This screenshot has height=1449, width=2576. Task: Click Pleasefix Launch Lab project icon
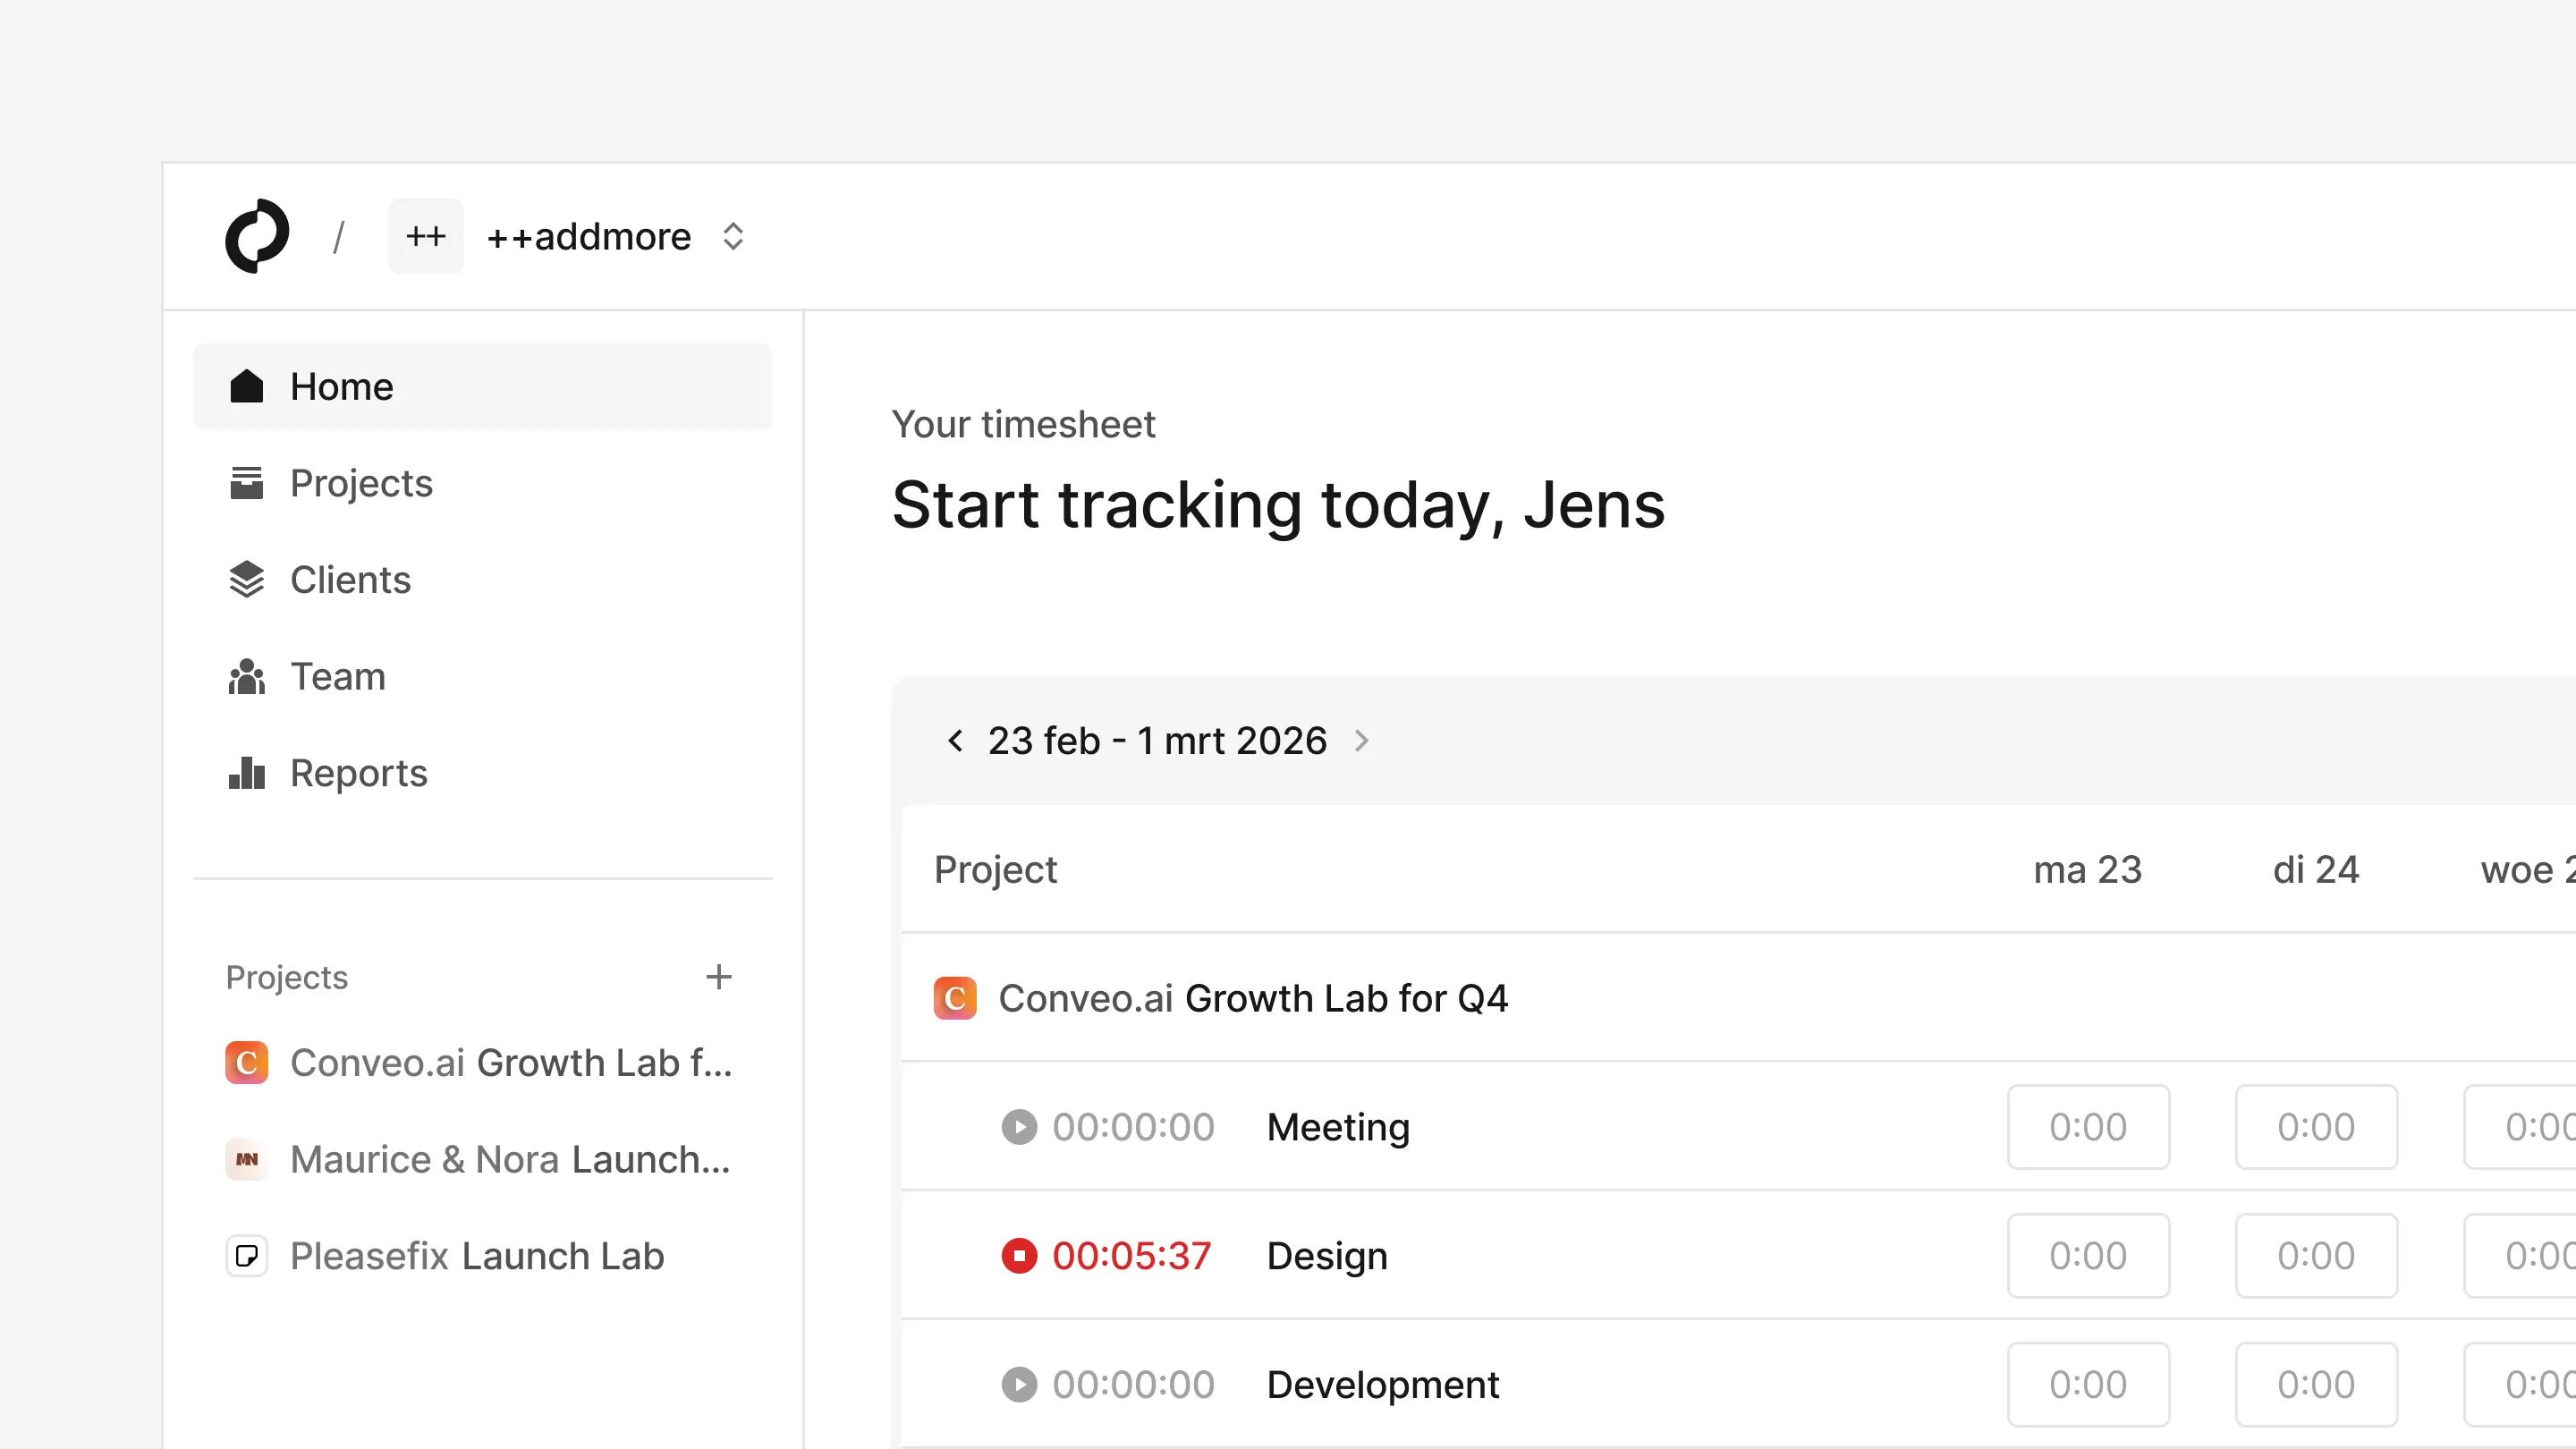coord(246,1256)
